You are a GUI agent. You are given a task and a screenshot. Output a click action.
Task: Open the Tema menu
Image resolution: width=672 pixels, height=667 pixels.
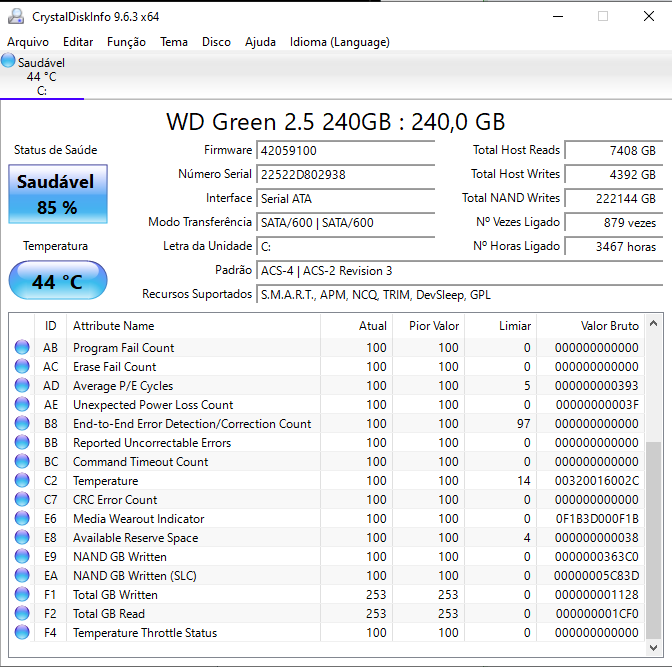[x=174, y=42]
